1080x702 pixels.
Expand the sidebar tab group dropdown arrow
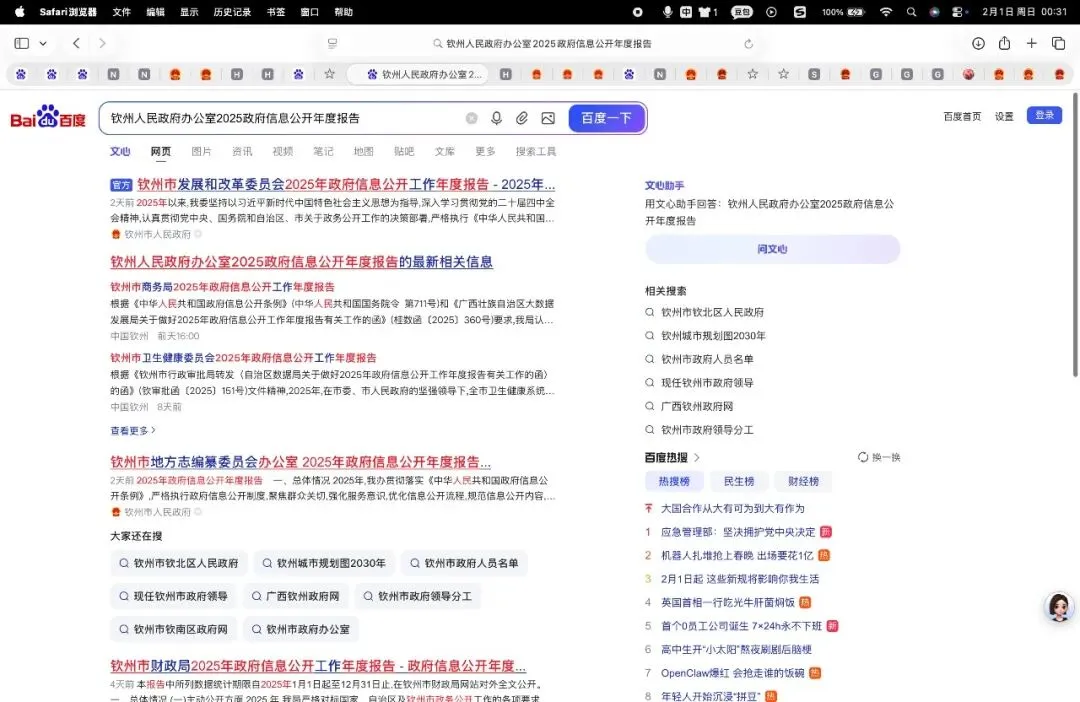click(x=43, y=43)
